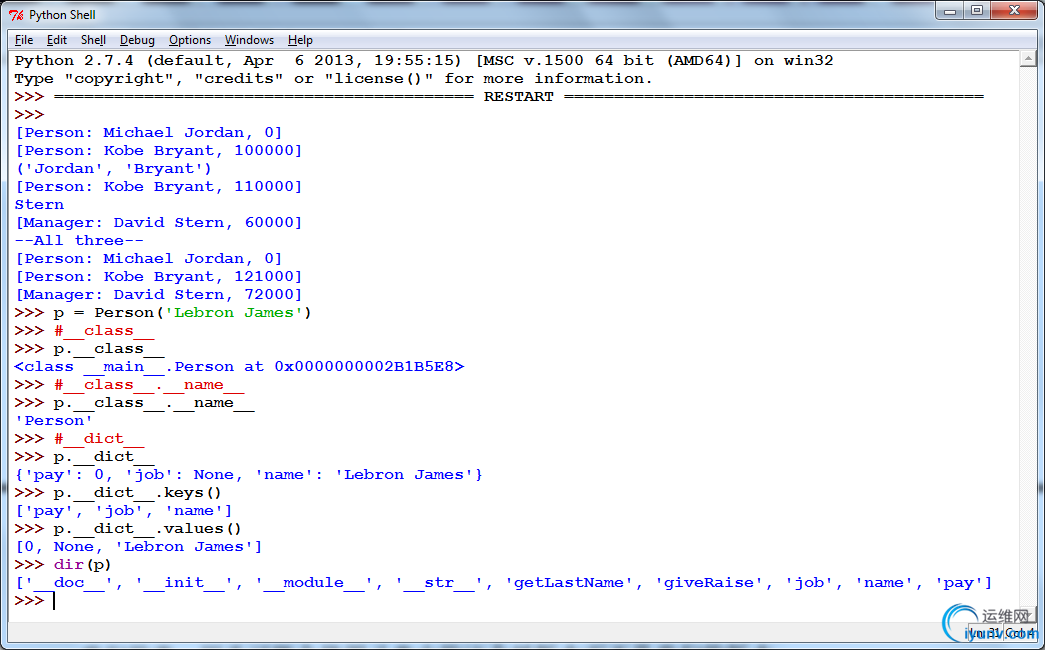Image resolution: width=1045 pixels, height=650 pixels.
Task: Maximize the Python Shell window
Action: click(x=977, y=11)
